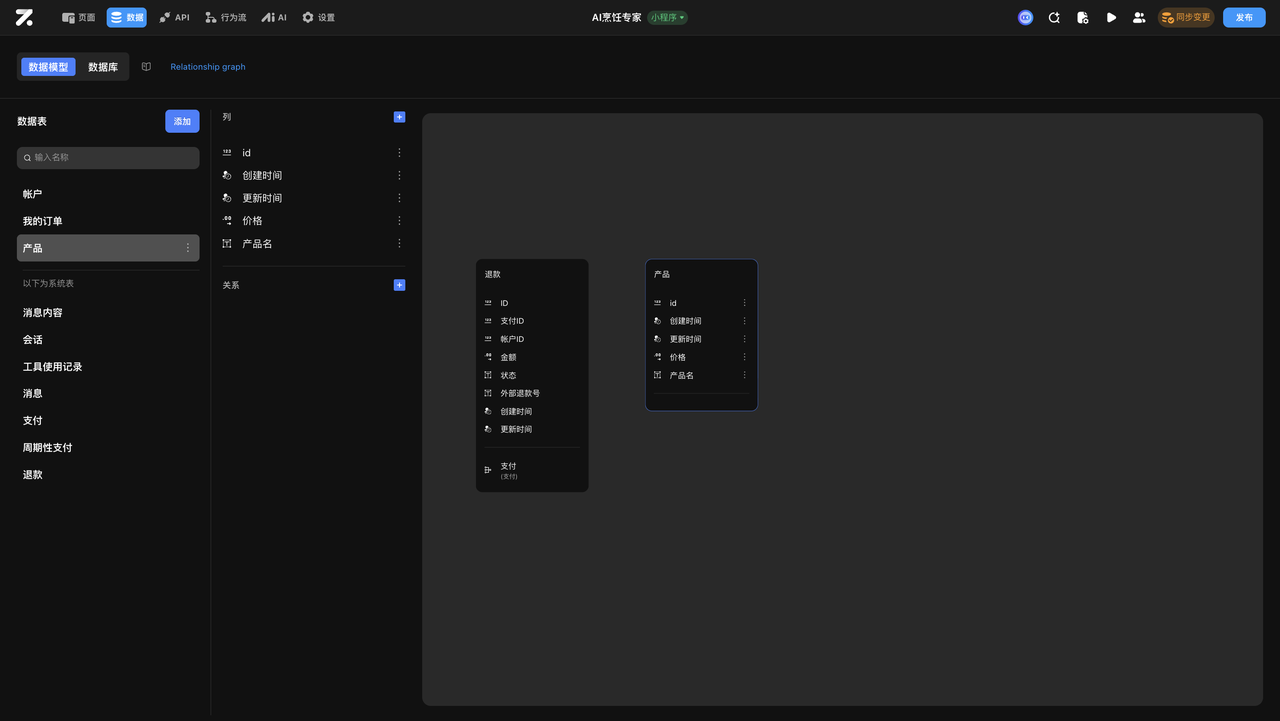Click the 状态 field in the 退款 card
Screen dimensions: 1280x721
[x=509, y=375]
